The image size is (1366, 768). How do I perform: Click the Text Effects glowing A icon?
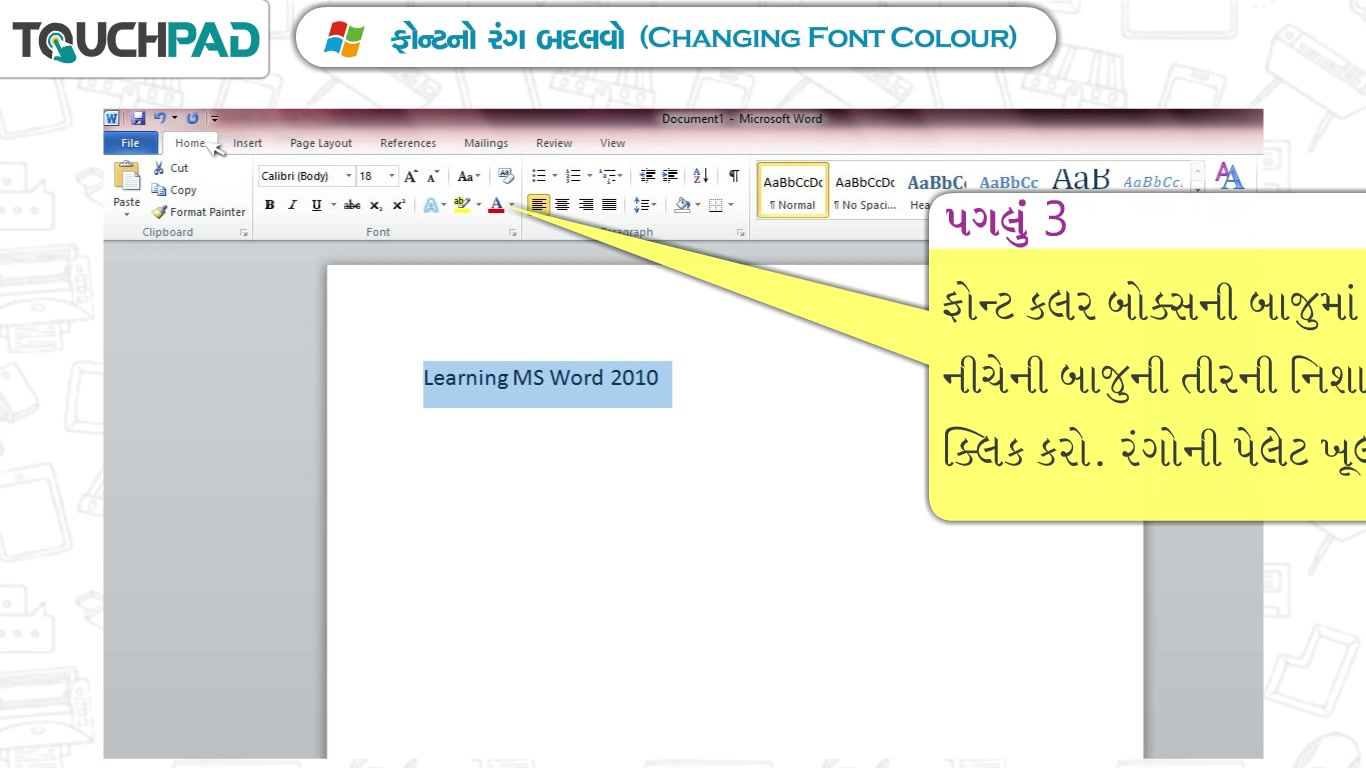click(431, 205)
